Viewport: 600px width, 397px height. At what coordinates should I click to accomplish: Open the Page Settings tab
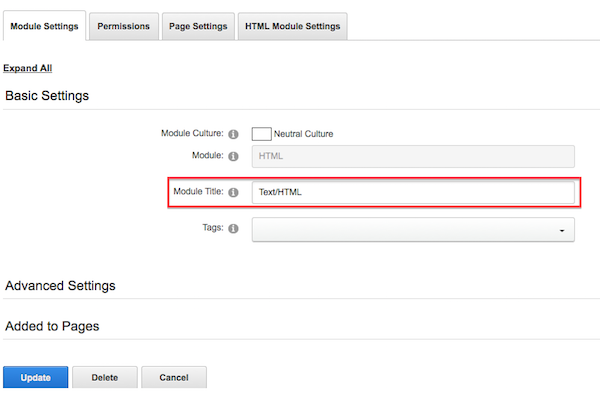[x=198, y=26]
